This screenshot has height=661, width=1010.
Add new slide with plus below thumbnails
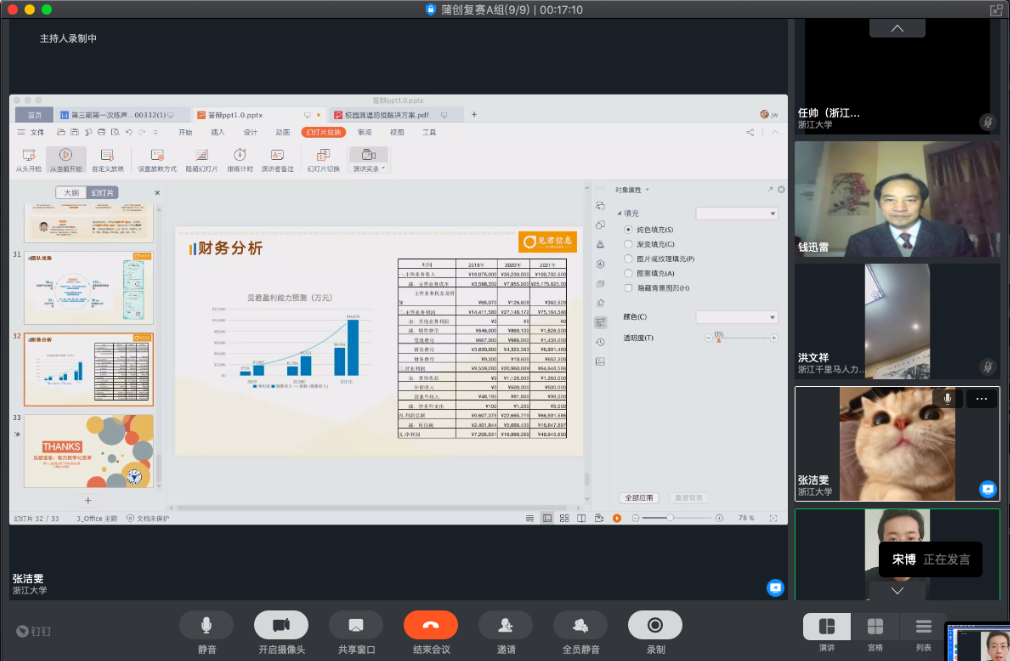88,501
